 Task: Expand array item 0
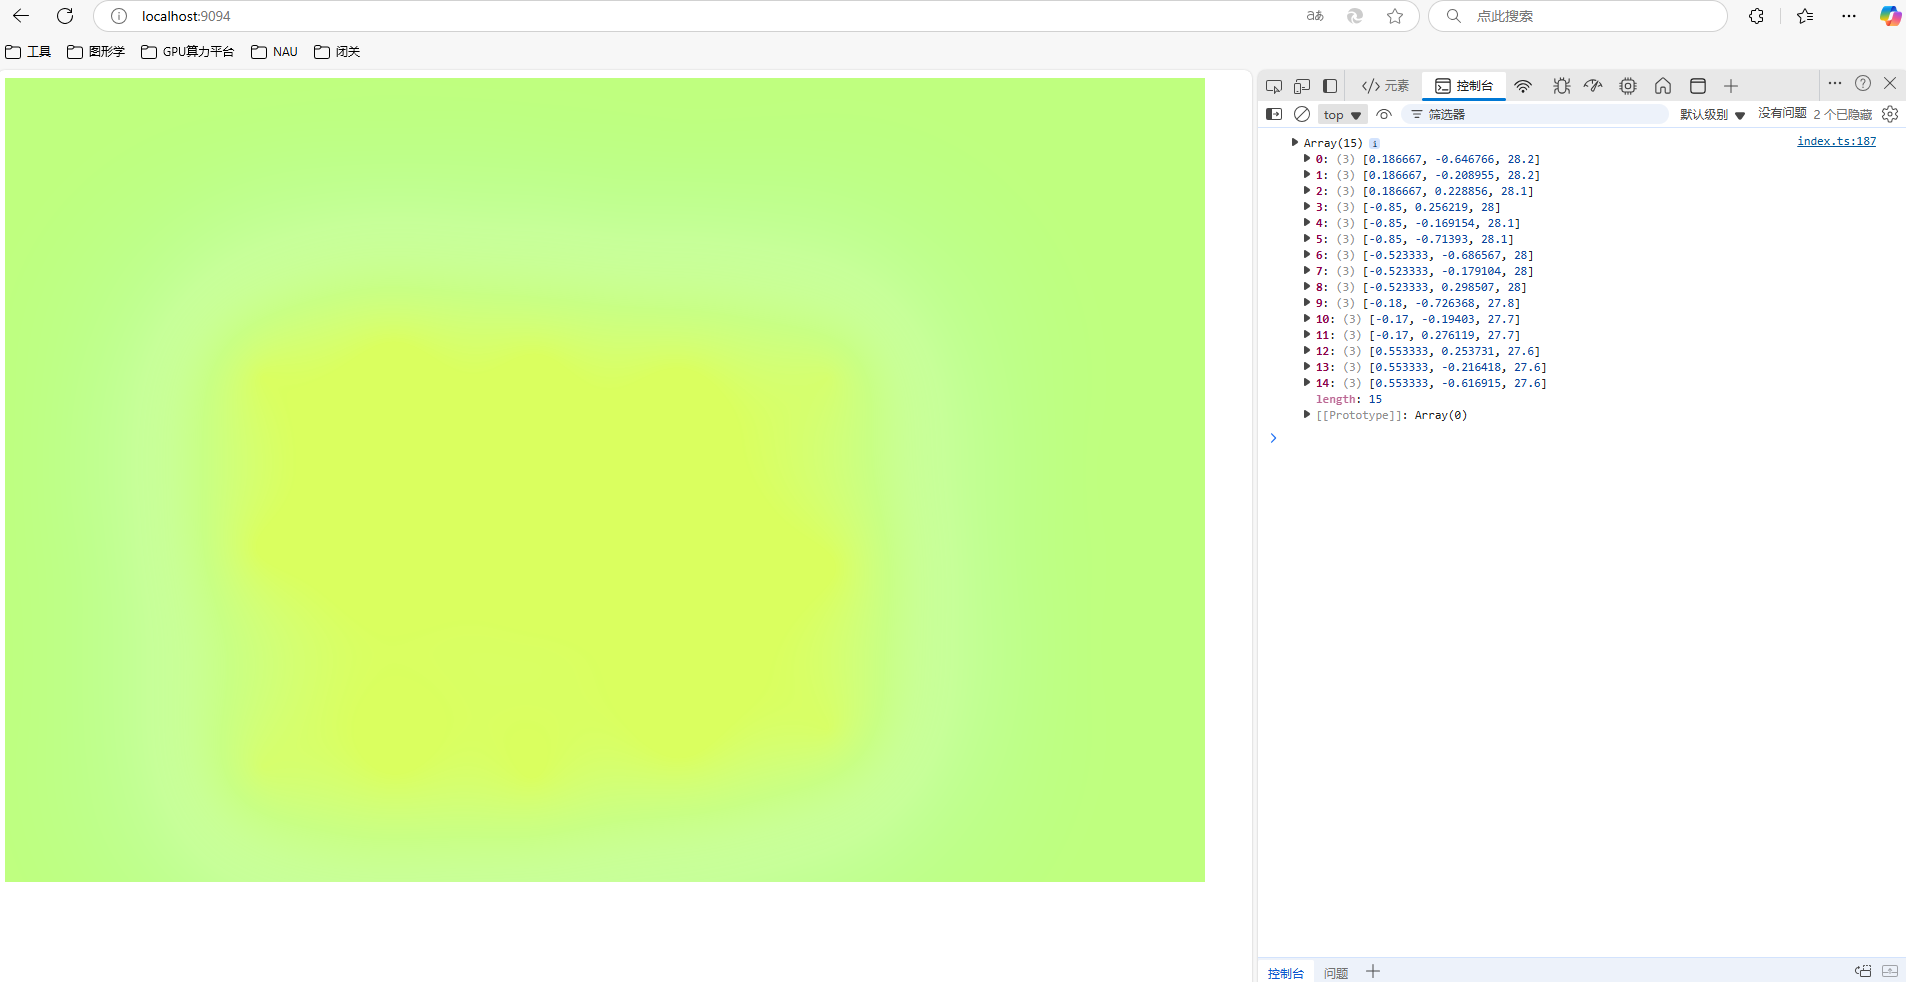(1307, 158)
